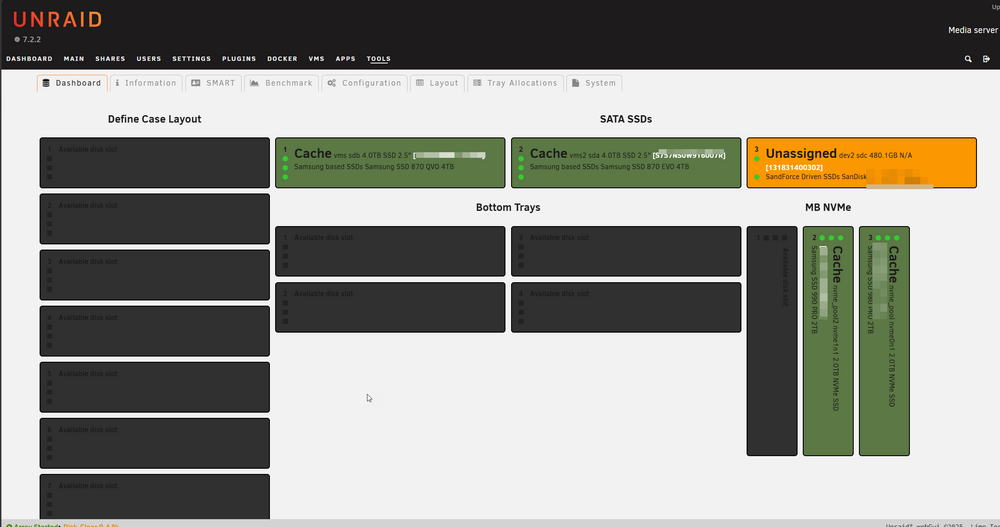The image size is (1000, 527).
Task: Open the PLUGINS page
Action: pyautogui.click(x=239, y=59)
